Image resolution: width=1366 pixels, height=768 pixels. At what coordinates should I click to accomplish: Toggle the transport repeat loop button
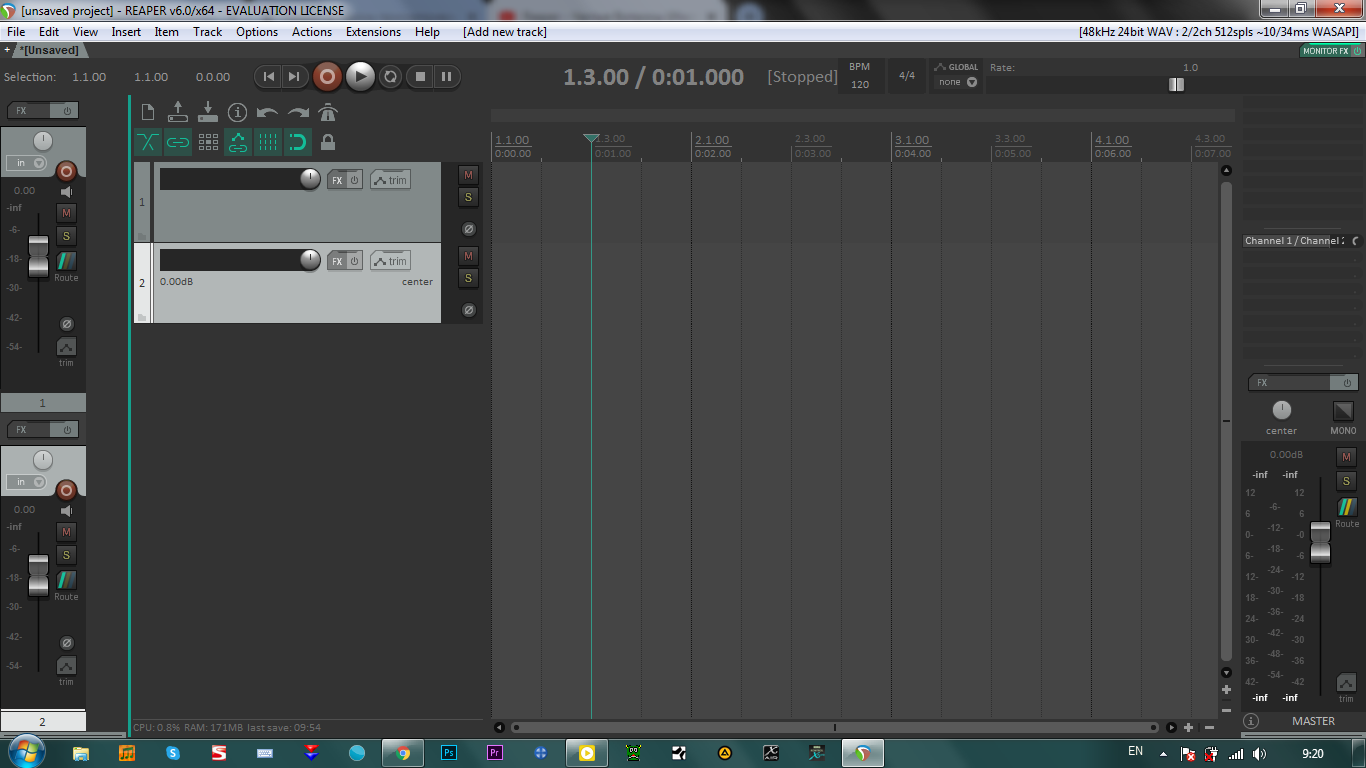click(x=391, y=76)
